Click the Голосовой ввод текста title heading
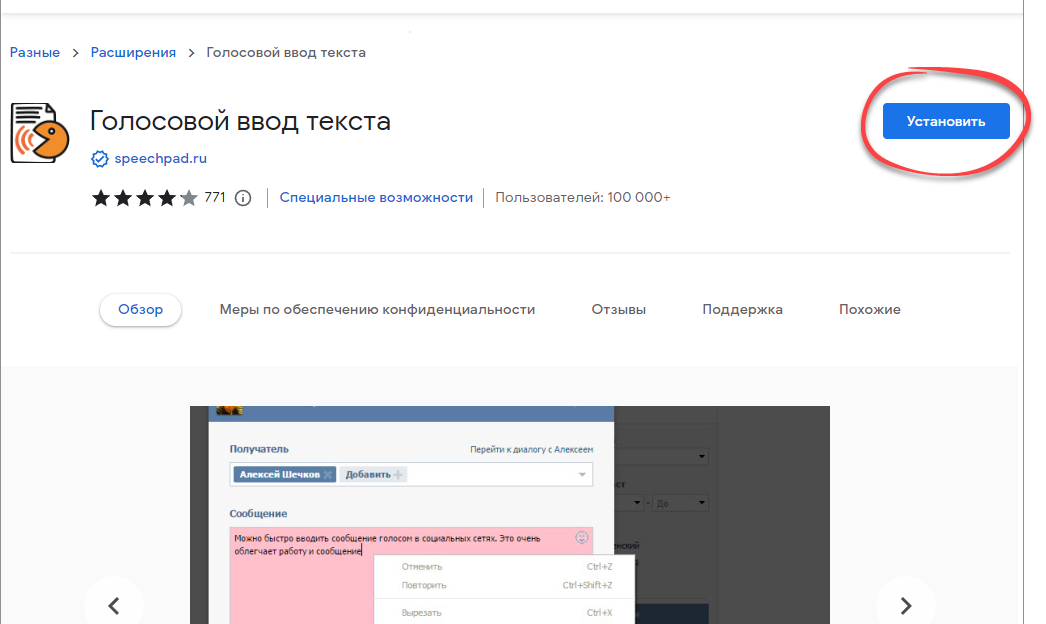The height and width of the screenshot is (624, 1046). click(240, 121)
